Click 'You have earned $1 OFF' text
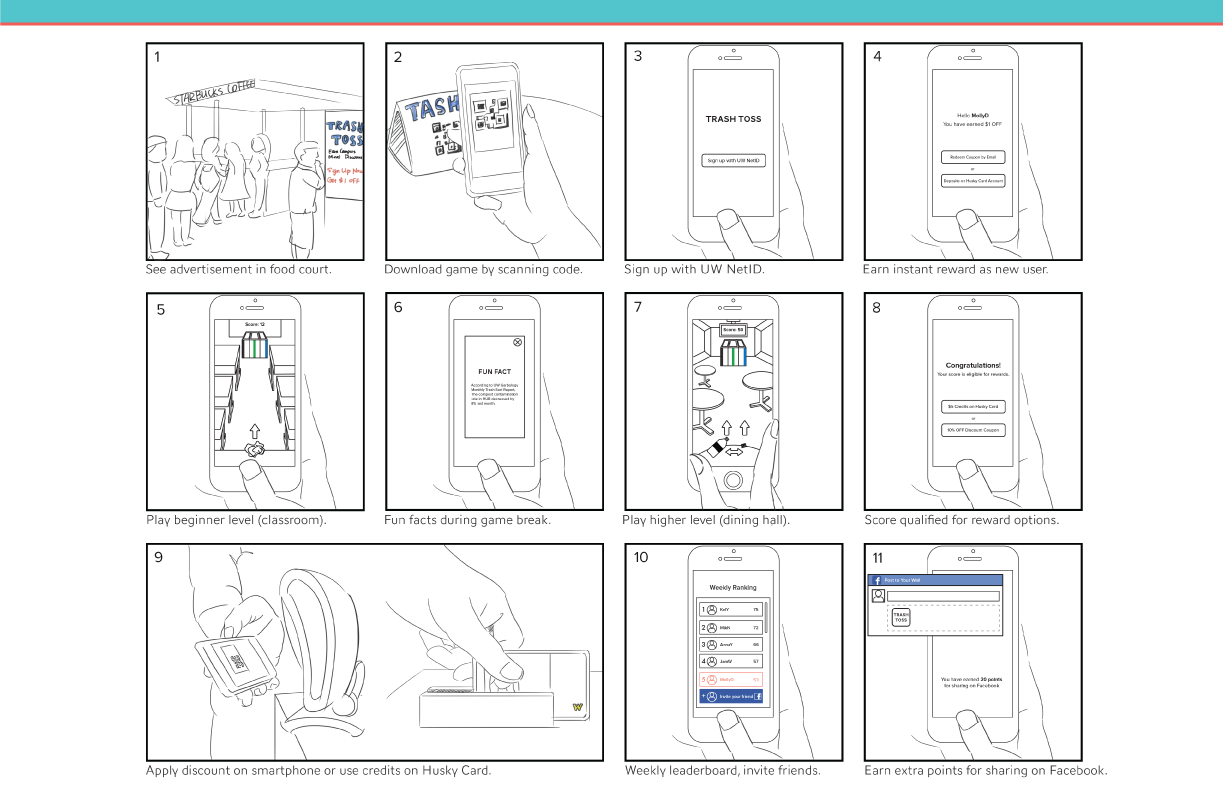The image size is (1223, 790). 973,124
